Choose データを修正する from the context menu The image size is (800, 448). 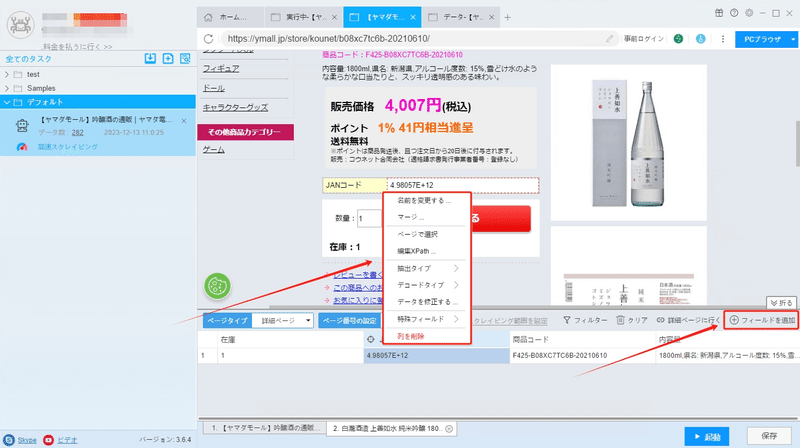pyautogui.click(x=427, y=302)
